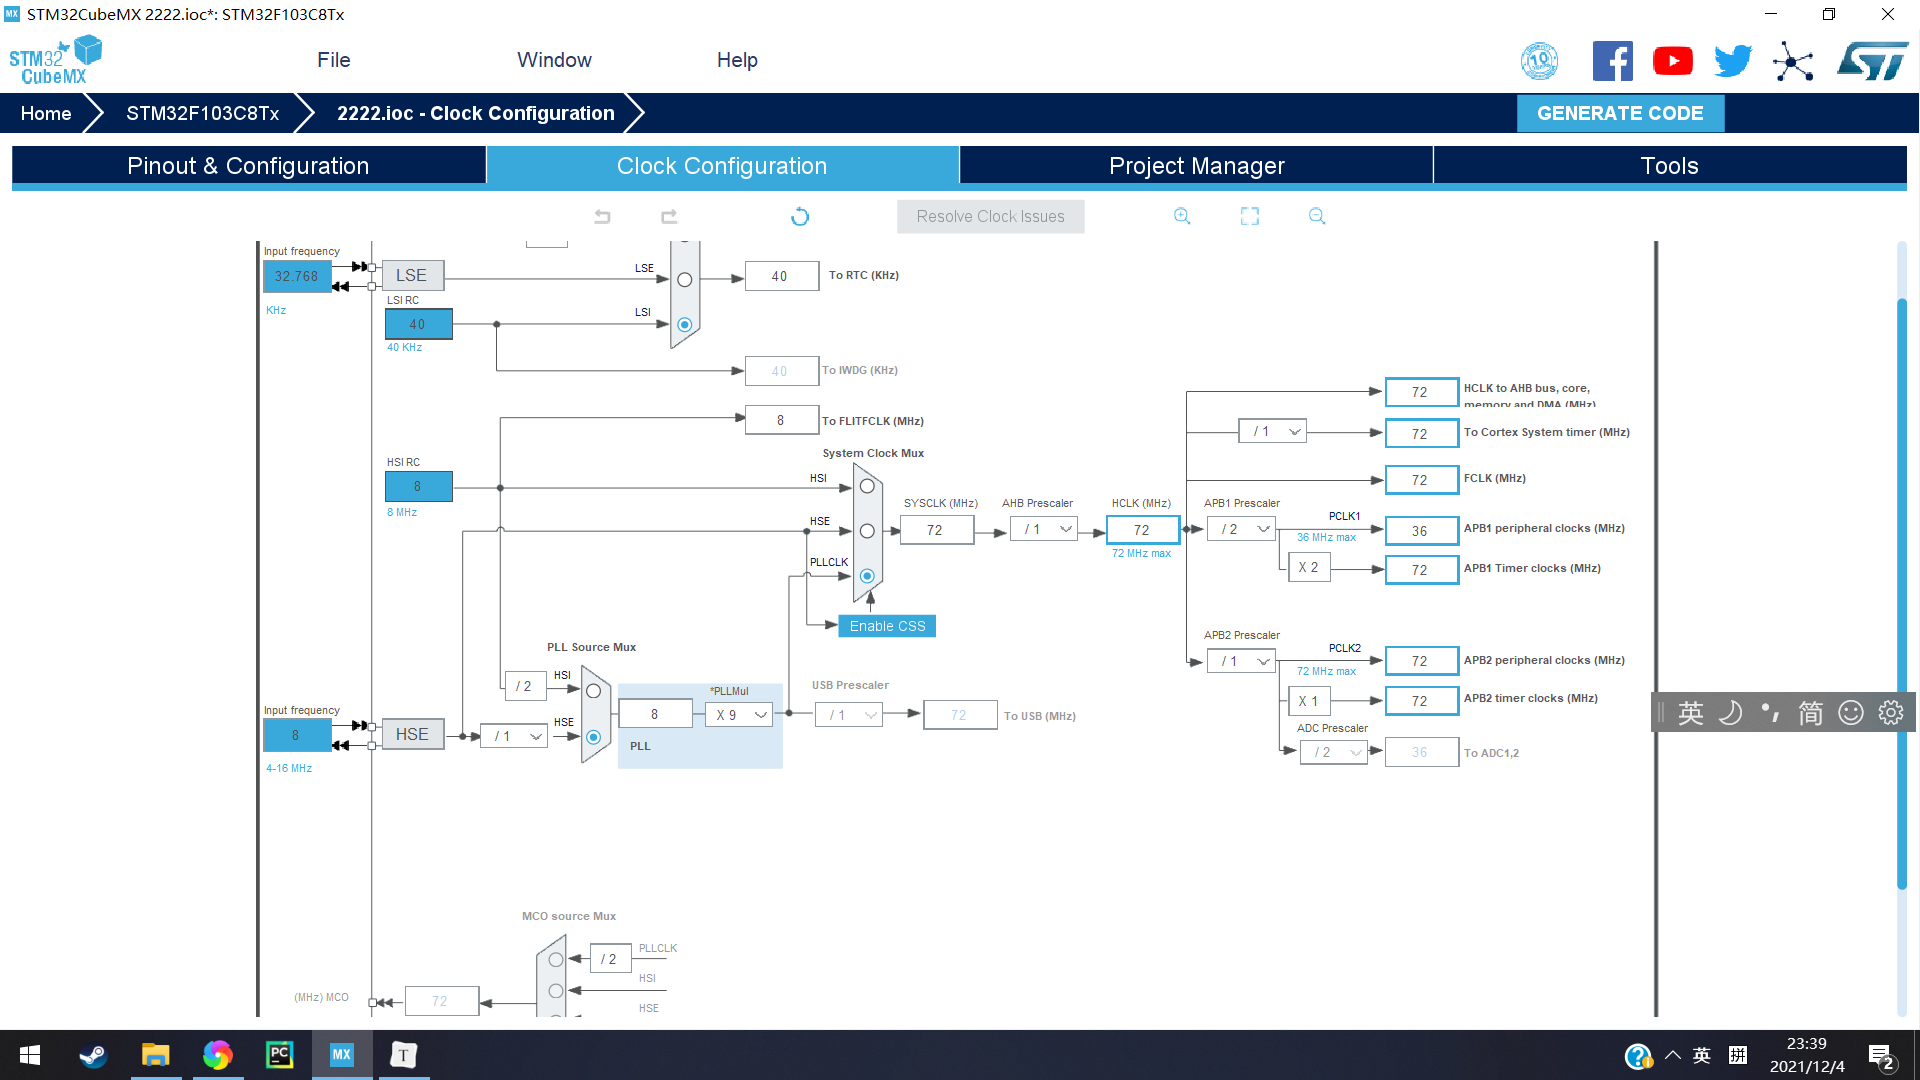Image resolution: width=1920 pixels, height=1080 pixels.
Task: Open ST YouTube channel icon
Action: click(1673, 61)
